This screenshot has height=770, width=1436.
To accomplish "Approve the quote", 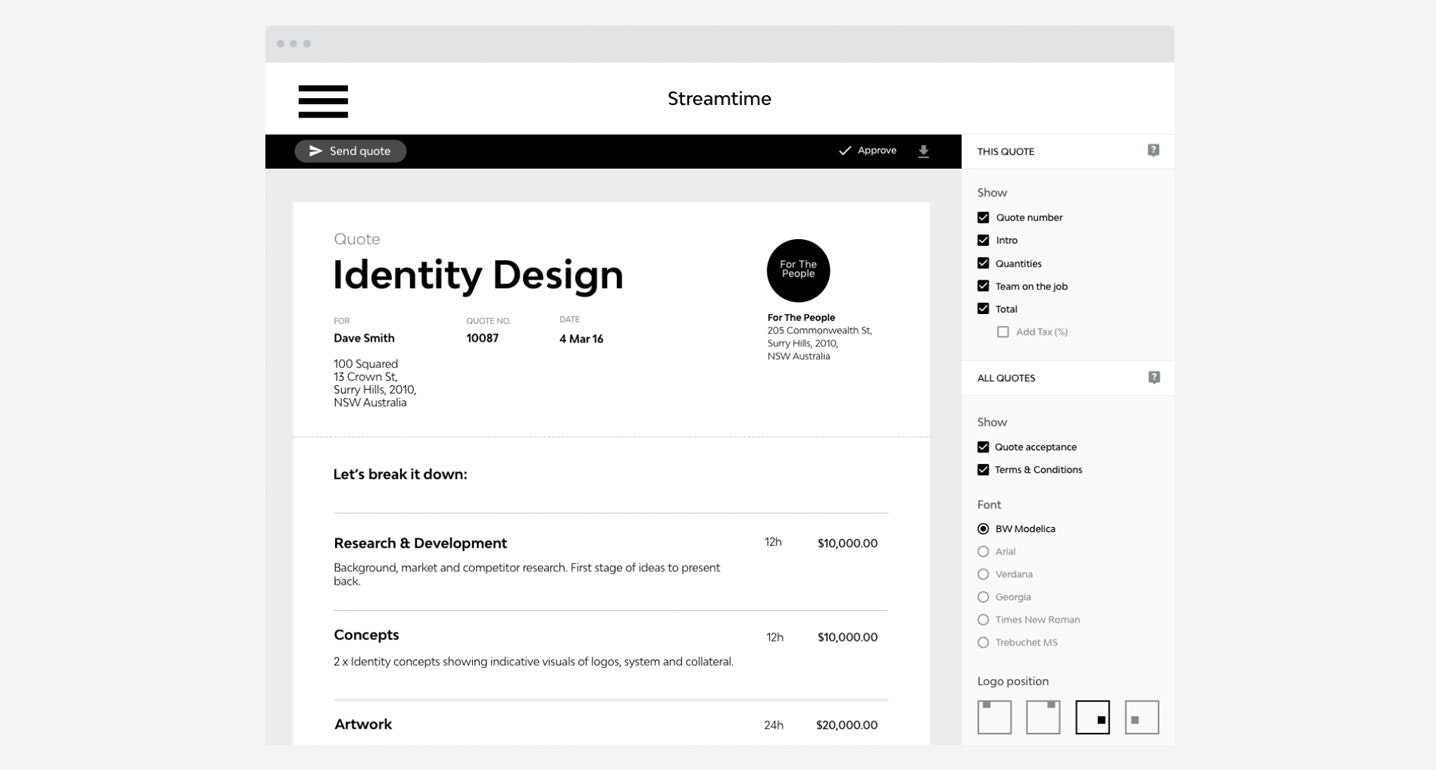I will tap(867, 151).
